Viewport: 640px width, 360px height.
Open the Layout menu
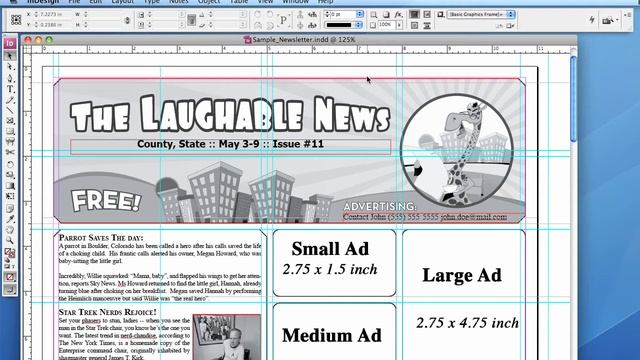[122, 2]
